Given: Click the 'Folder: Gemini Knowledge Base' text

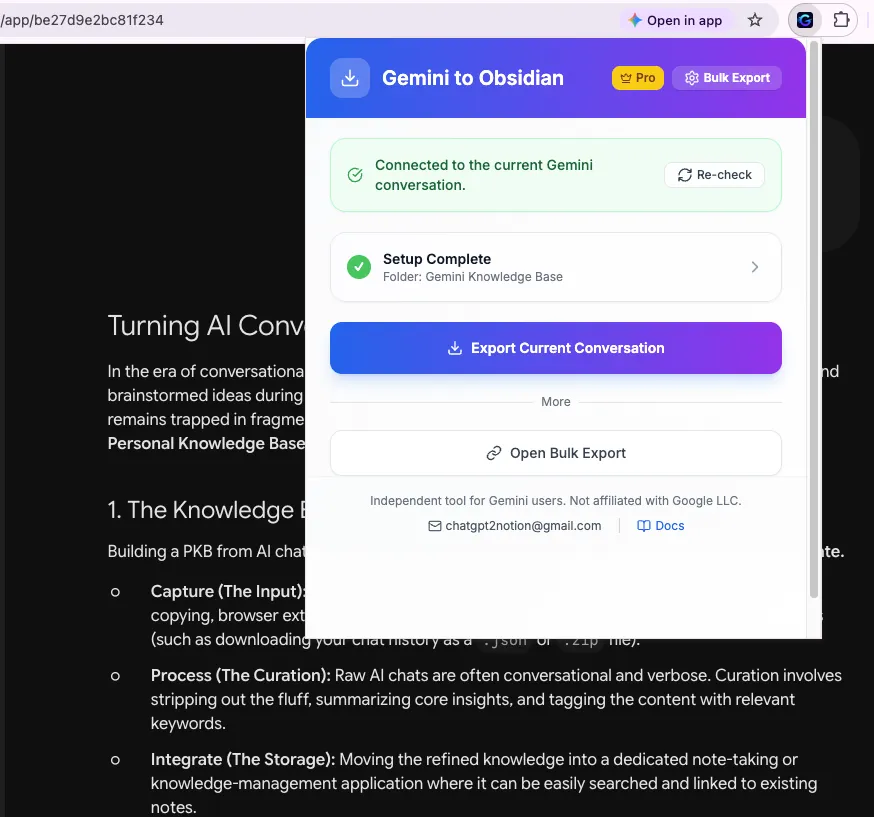Looking at the screenshot, I should (x=473, y=276).
